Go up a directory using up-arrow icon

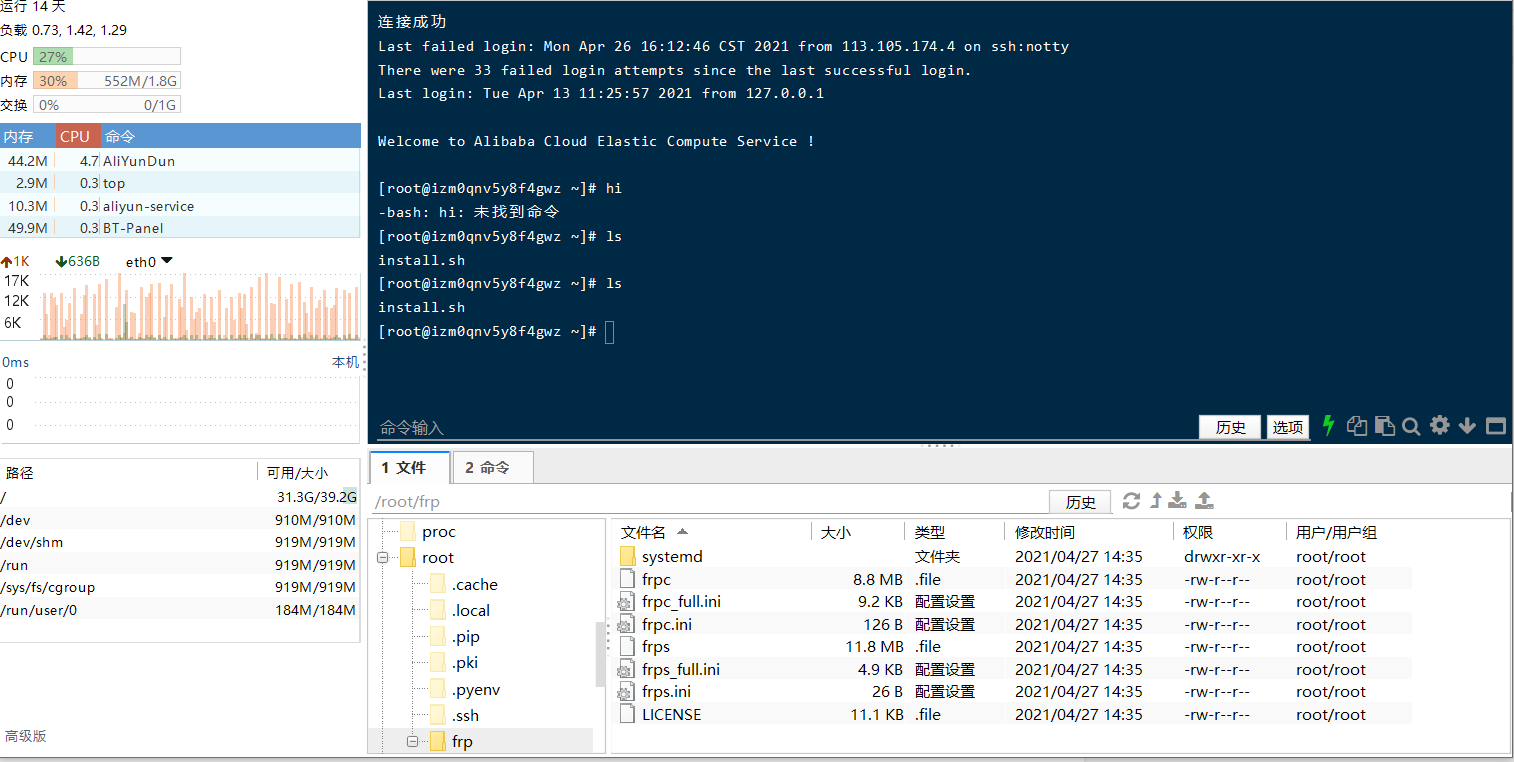pos(1154,500)
